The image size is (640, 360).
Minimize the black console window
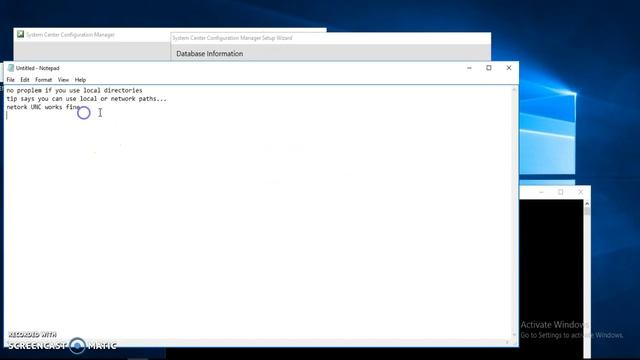541,192
